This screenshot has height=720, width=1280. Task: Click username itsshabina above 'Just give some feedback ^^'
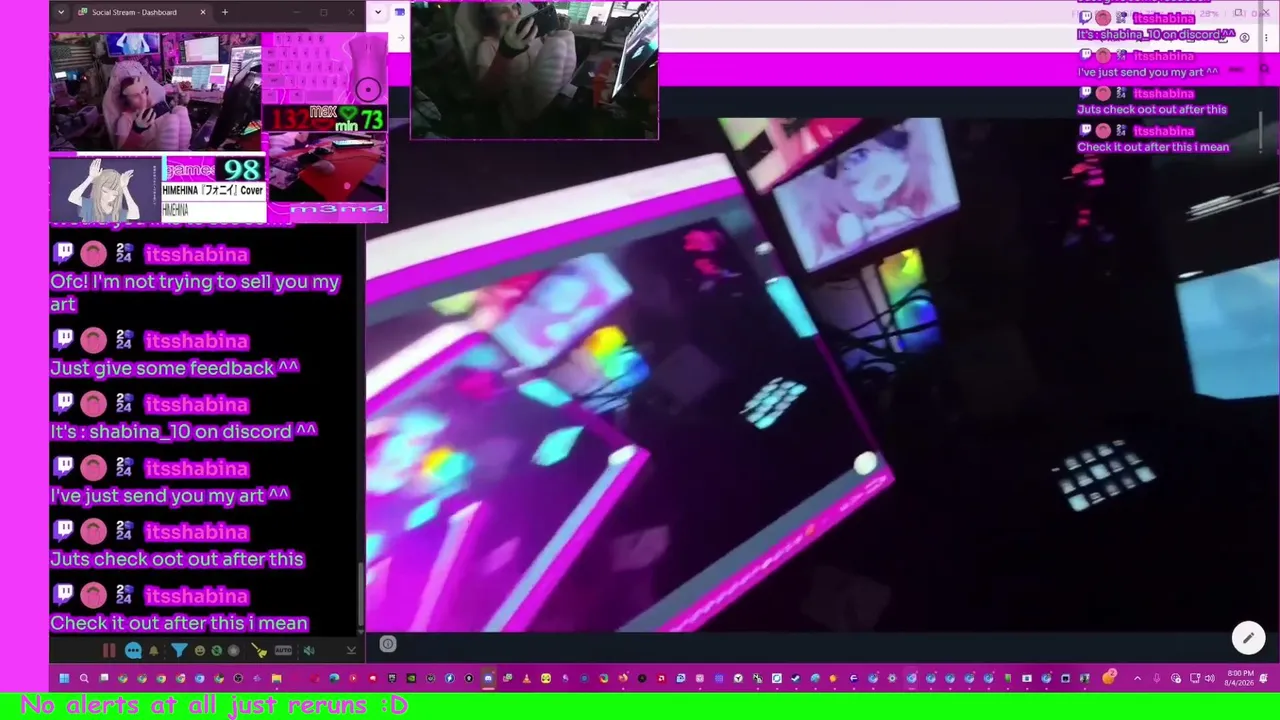pyautogui.click(x=196, y=341)
